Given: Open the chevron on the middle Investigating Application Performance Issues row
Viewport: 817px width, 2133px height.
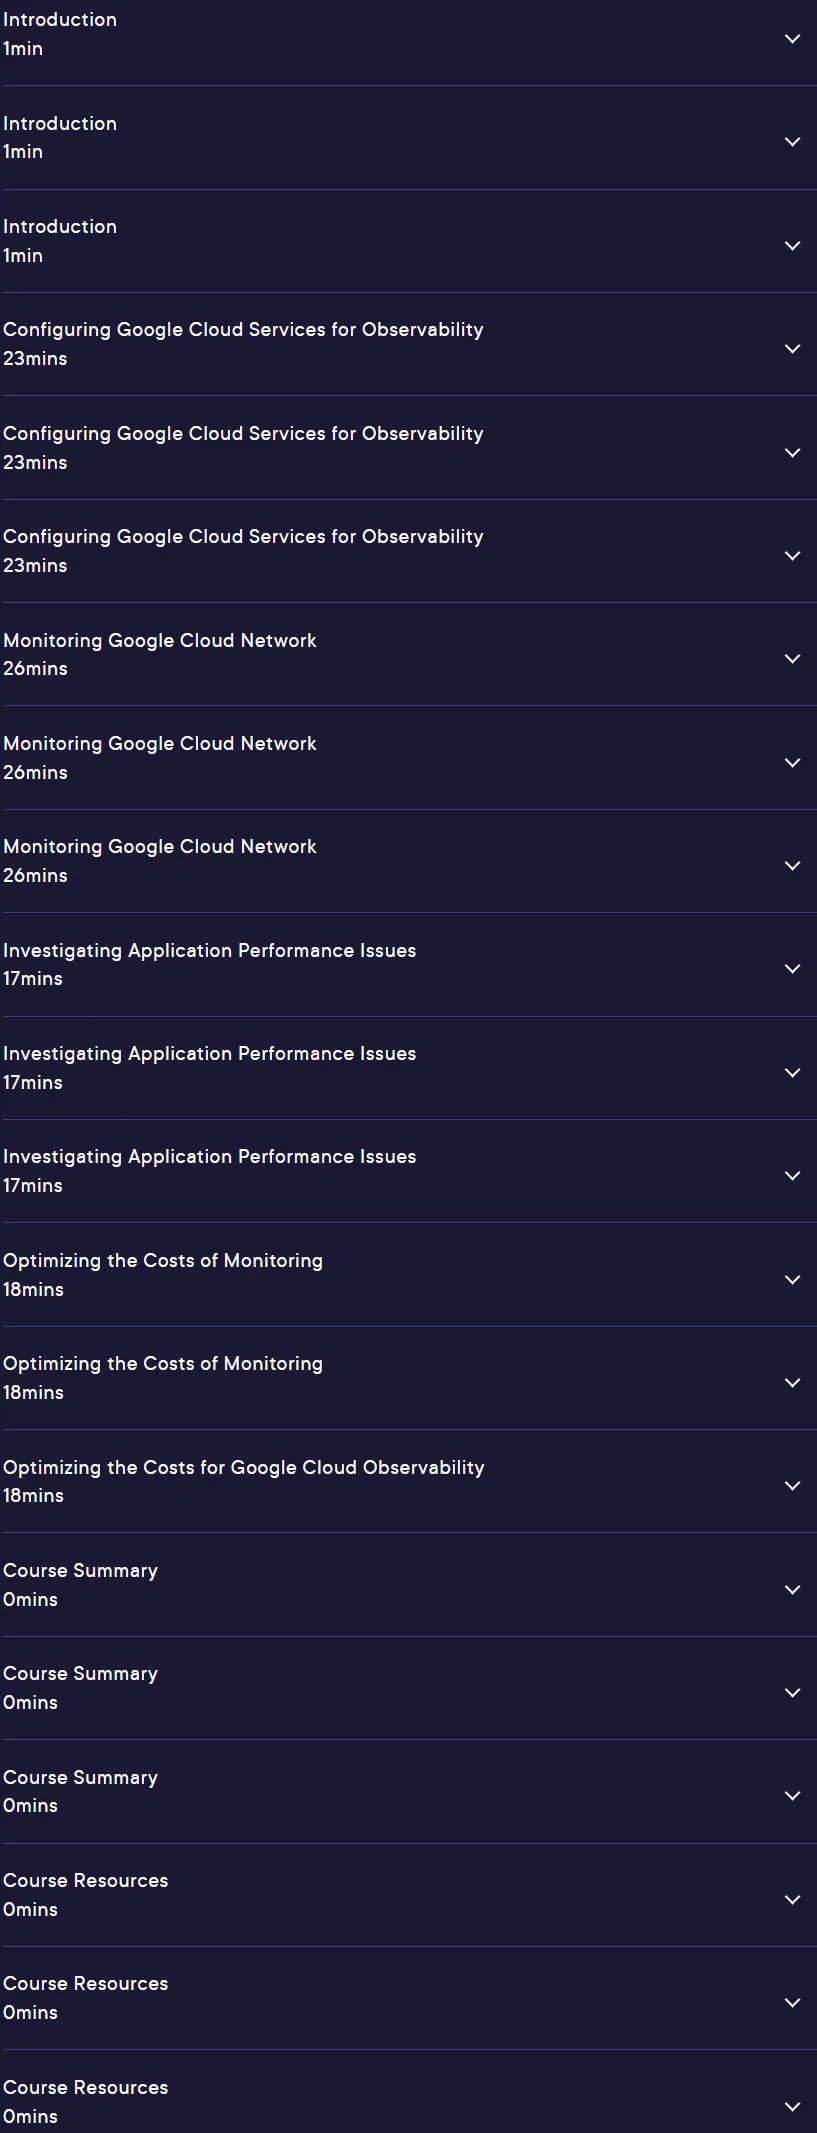Looking at the screenshot, I should [x=792, y=1073].
